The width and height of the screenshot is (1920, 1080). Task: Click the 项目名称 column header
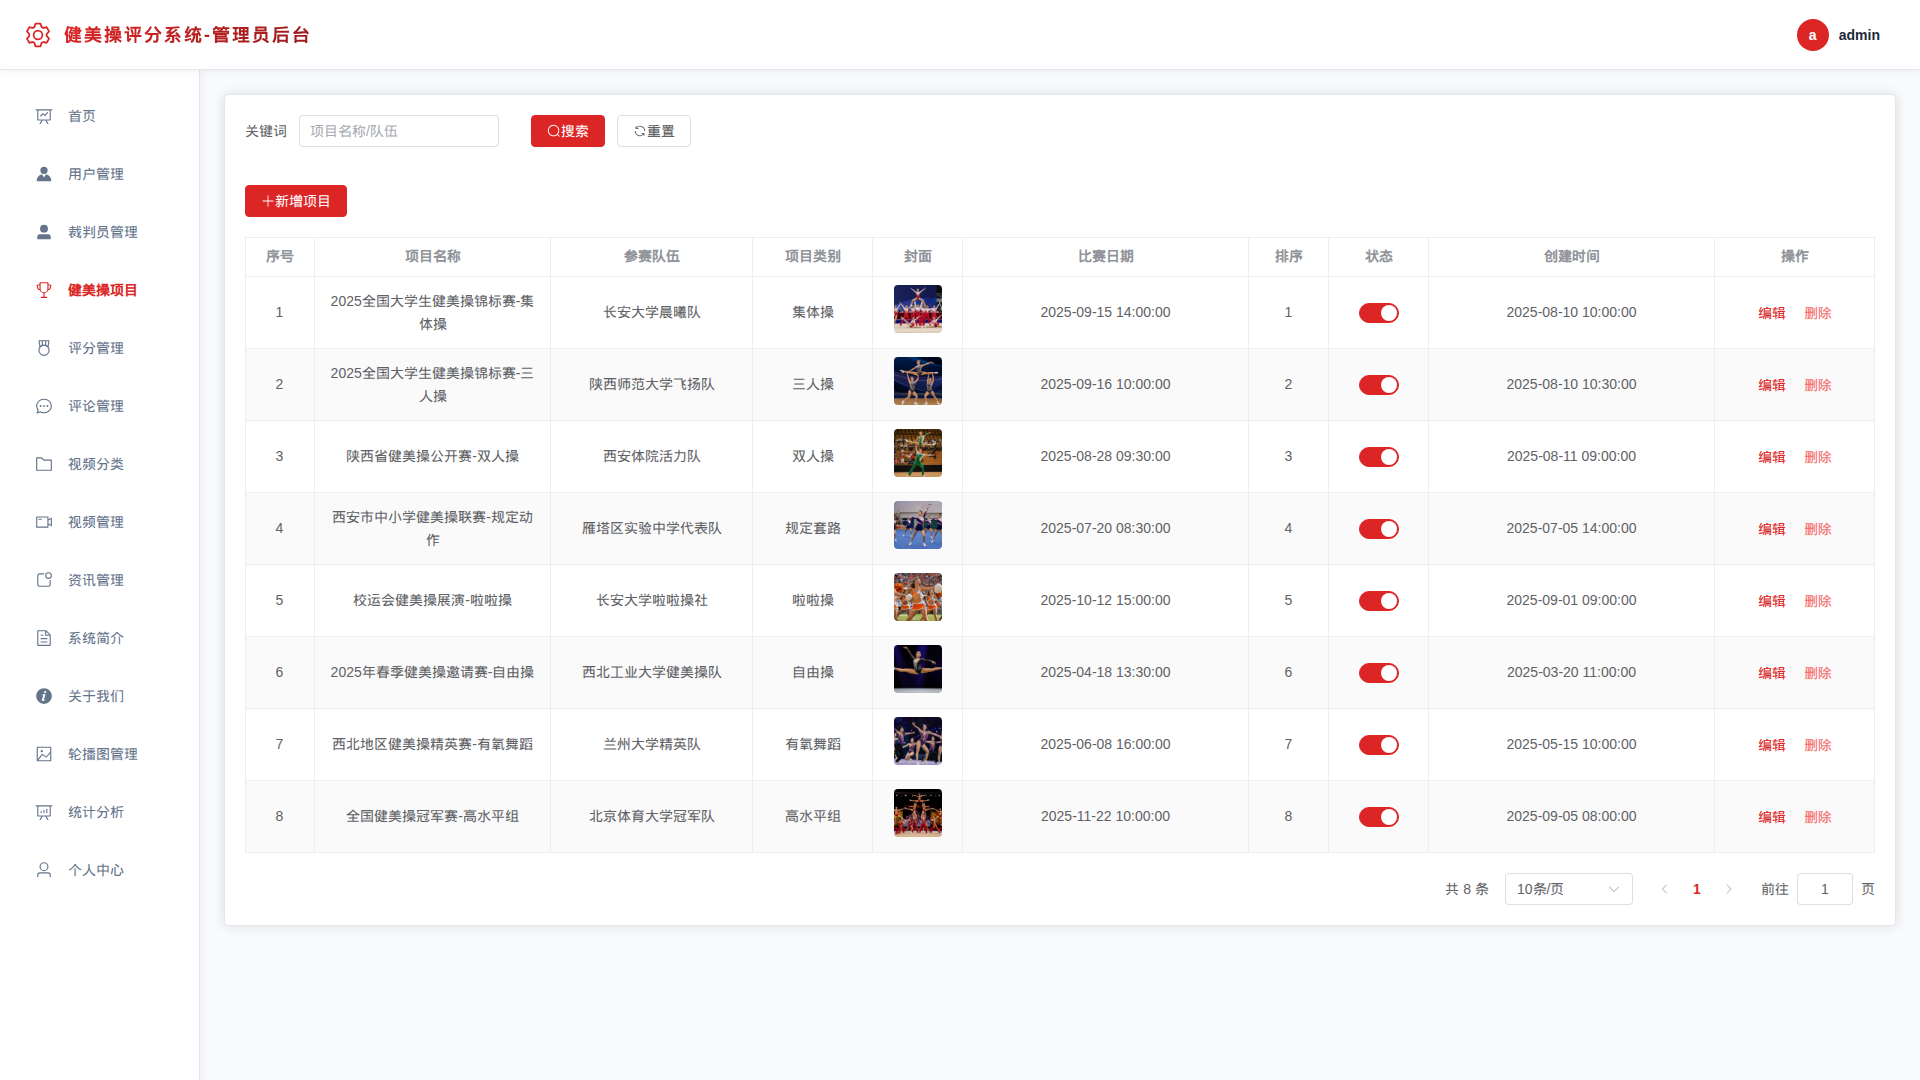tap(432, 257)
